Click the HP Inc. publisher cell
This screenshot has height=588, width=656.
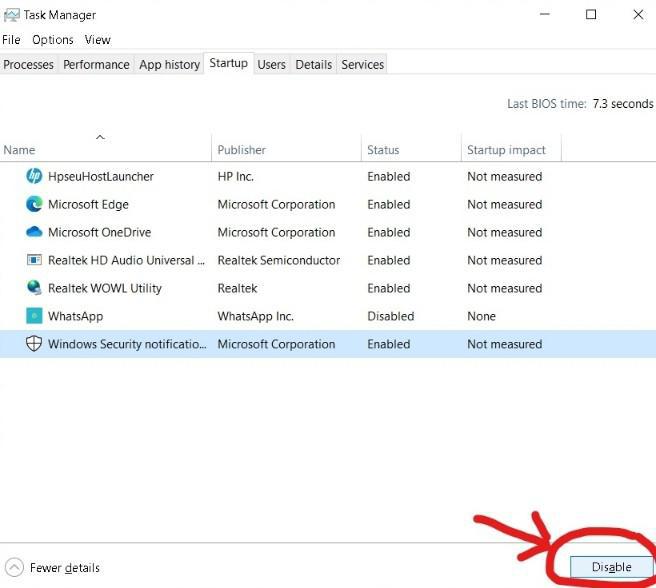(236, 176)
